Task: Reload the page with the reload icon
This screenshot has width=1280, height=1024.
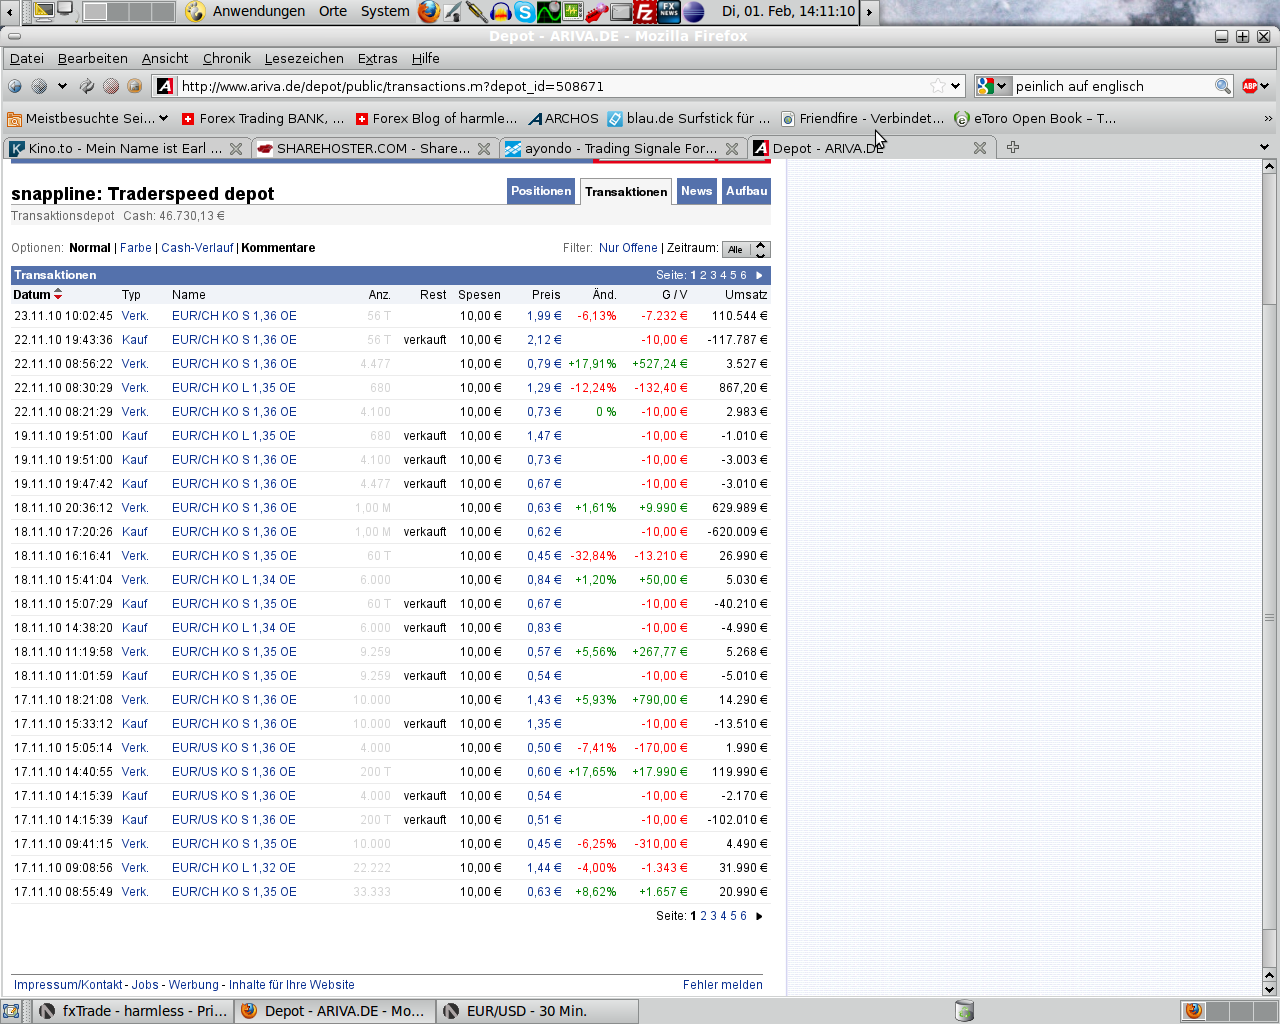Action: 87,86
